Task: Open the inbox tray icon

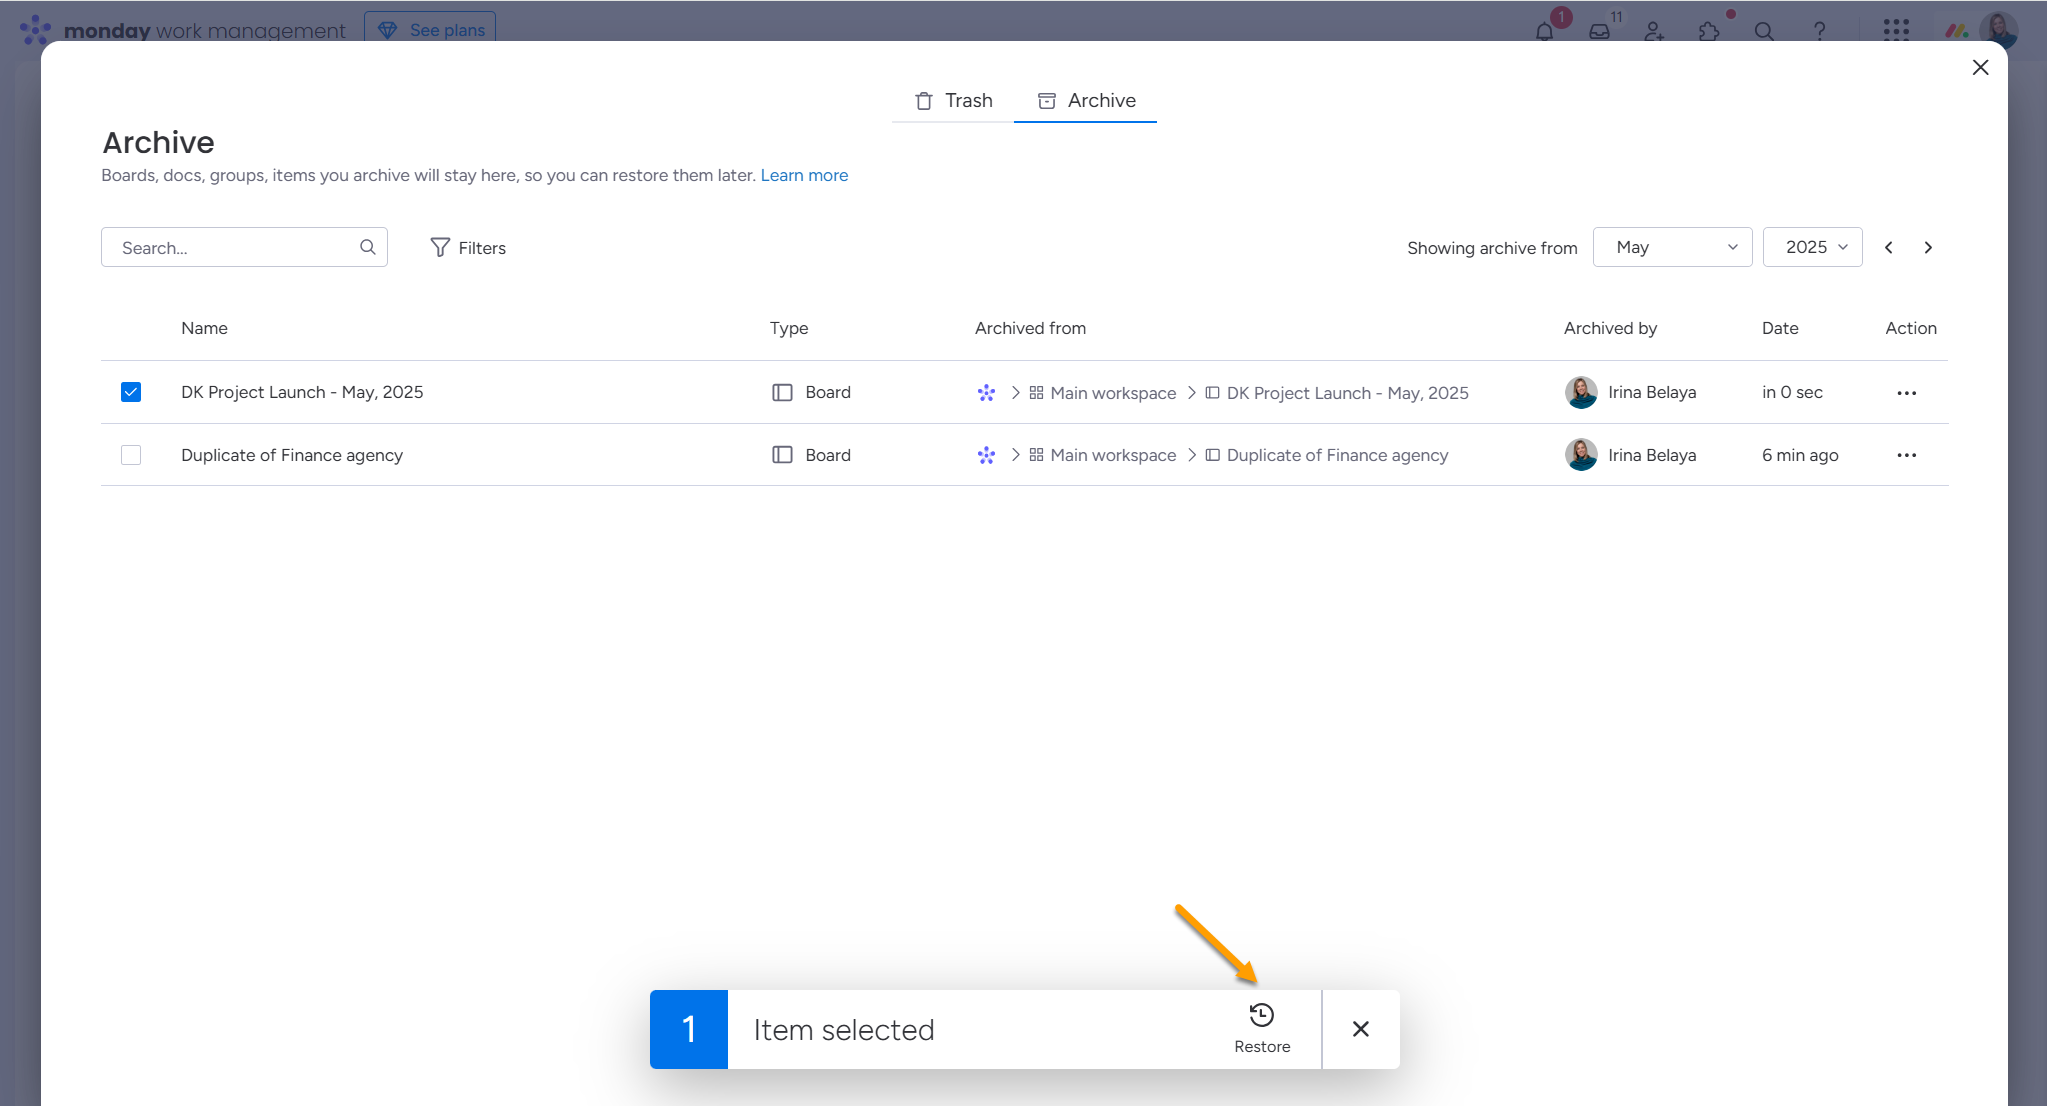Action: [1600, 31]
